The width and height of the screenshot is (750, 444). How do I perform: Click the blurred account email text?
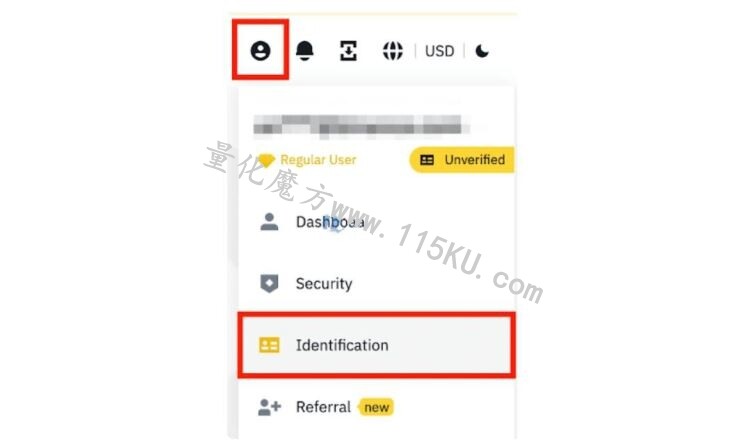pyautogui.click(x=360, y=124)
